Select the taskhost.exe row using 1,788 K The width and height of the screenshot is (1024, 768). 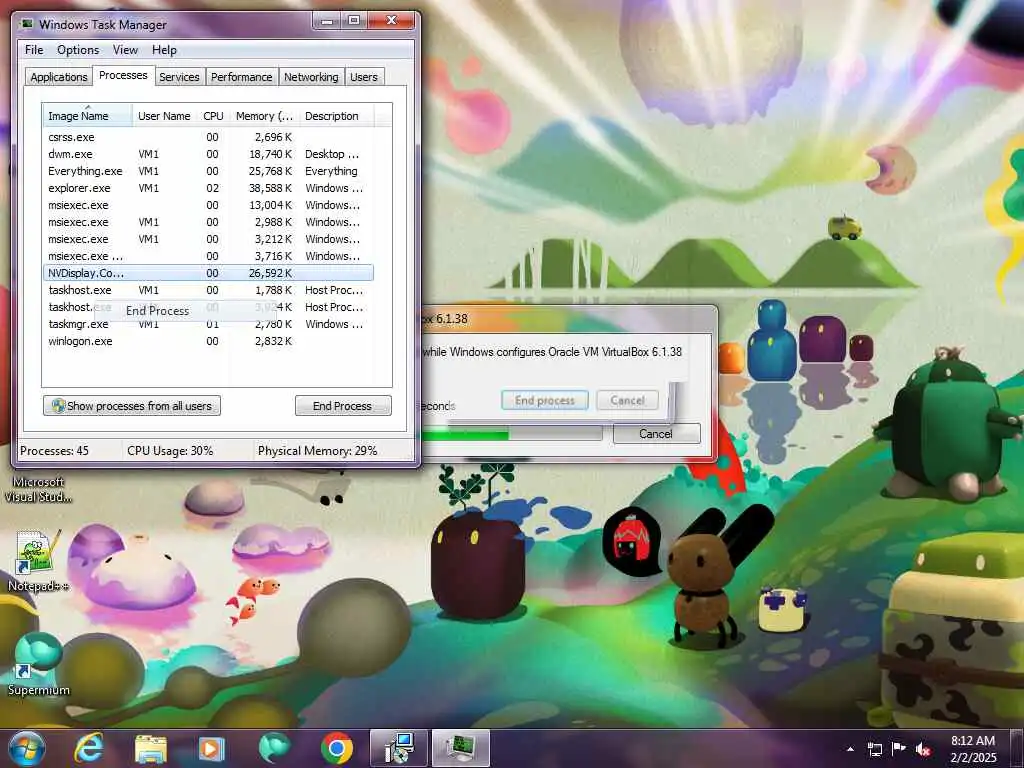click(208, 290)
